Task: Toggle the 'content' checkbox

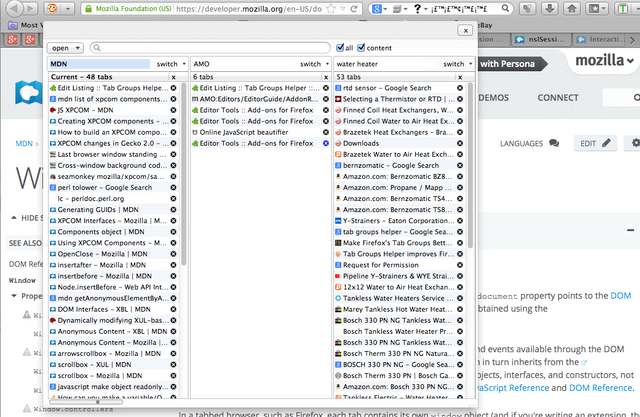Action: click(x=361, y=48)
